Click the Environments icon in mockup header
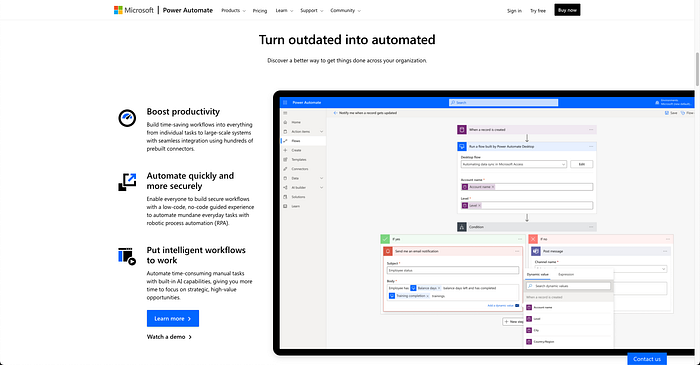 pos(657,103)
